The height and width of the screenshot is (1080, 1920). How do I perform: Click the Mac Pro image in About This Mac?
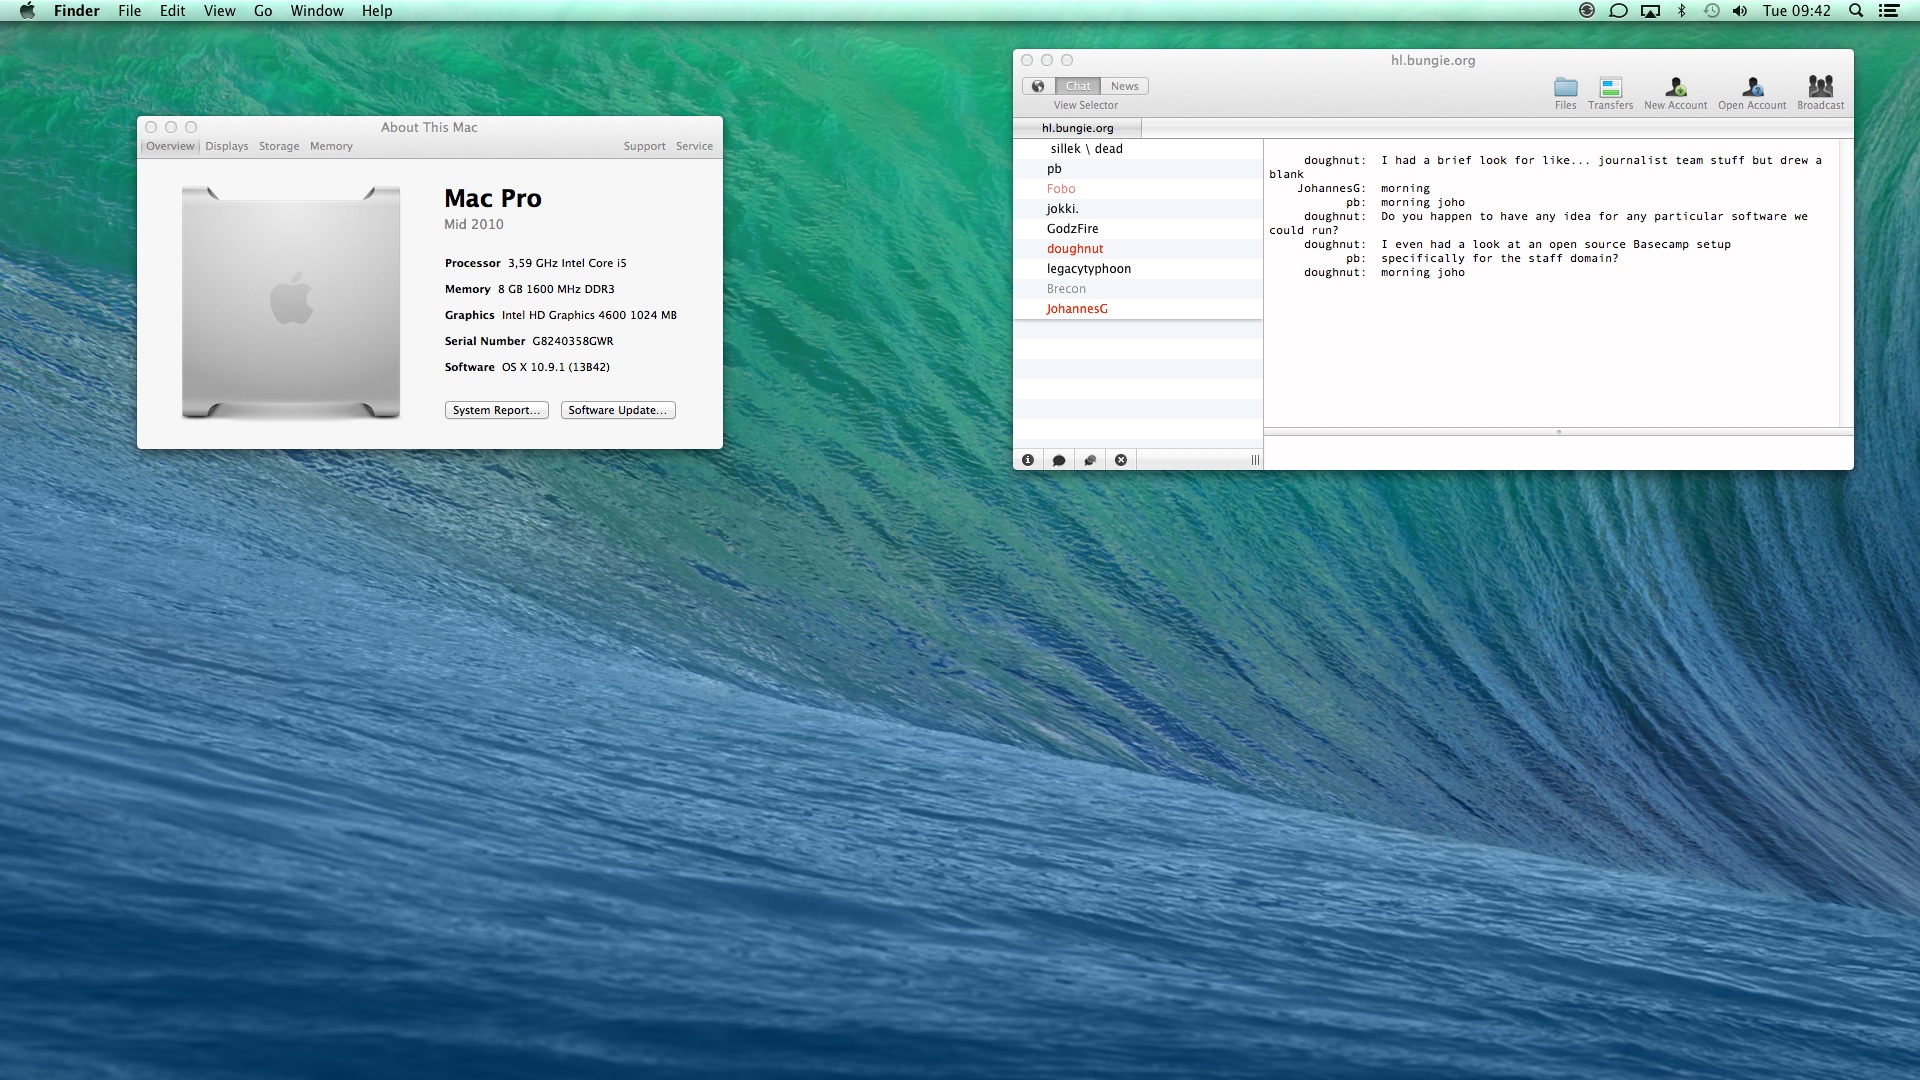click(291, 301)
